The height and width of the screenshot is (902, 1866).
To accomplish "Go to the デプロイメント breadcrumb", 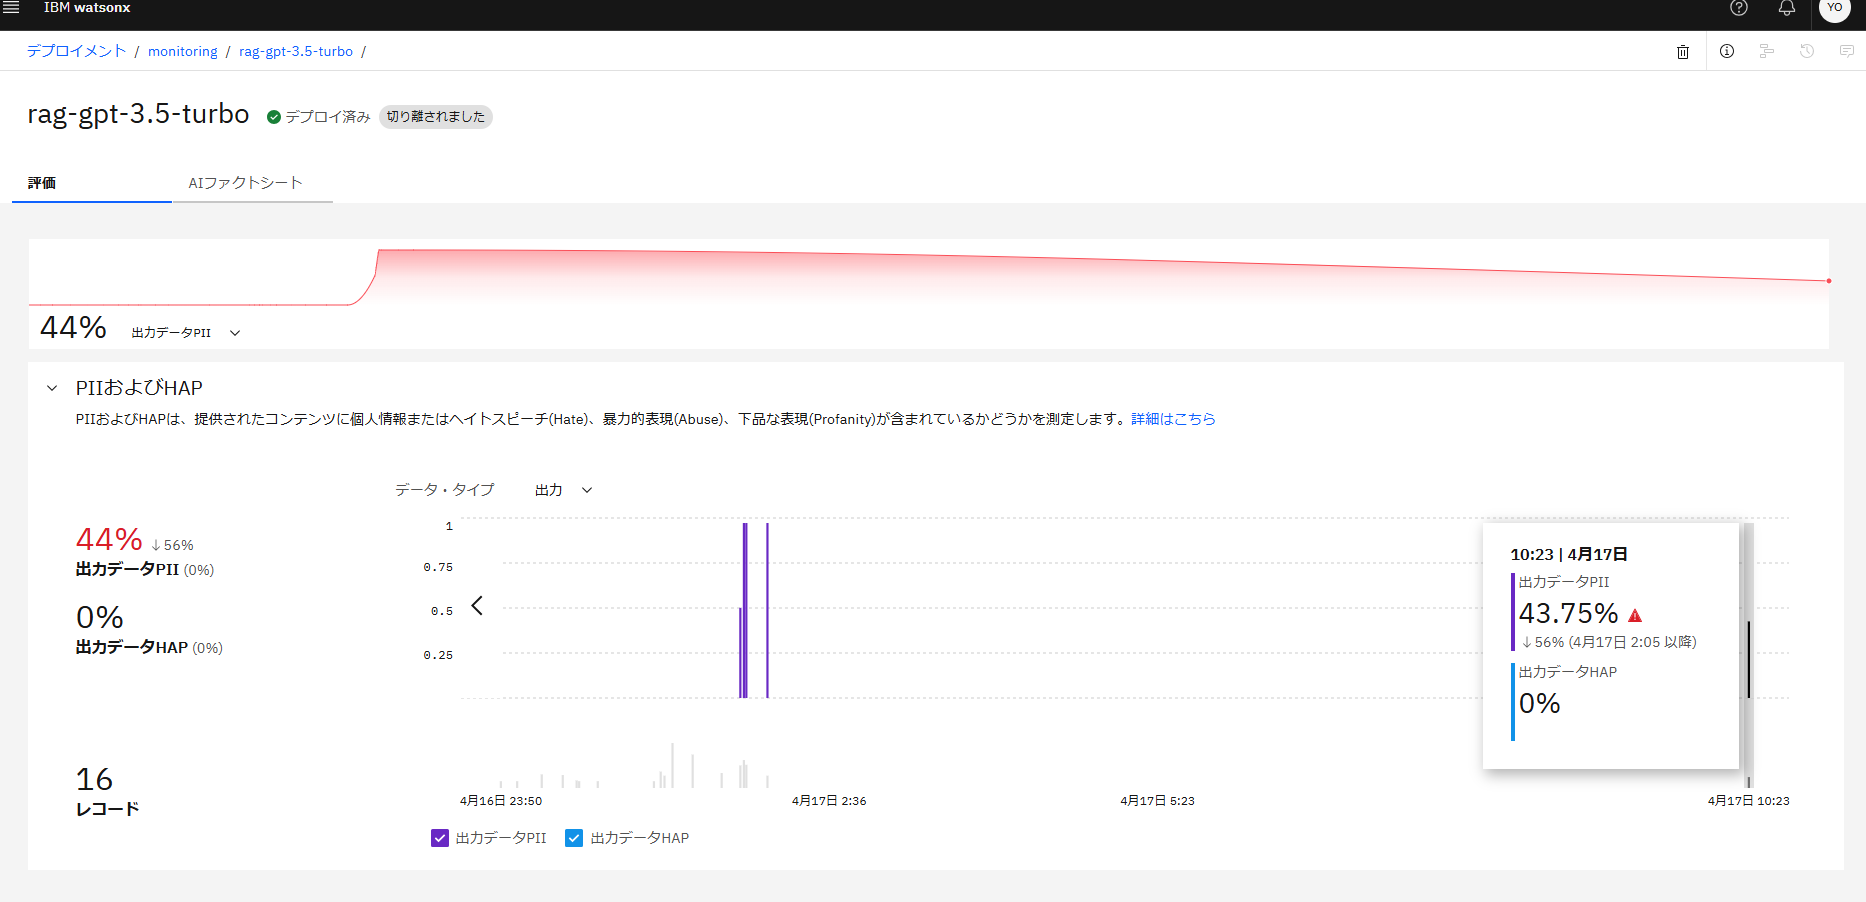I will point(76,51).
